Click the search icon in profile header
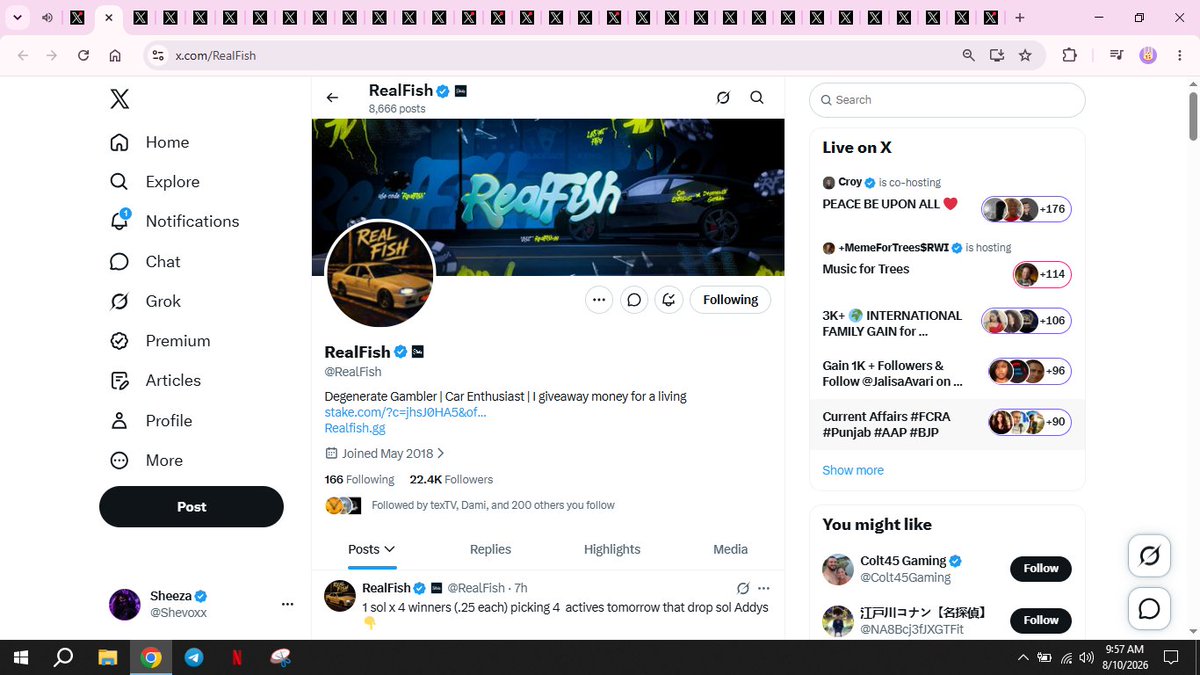Viewport: 1200px width, 675px height. (757, 97)
